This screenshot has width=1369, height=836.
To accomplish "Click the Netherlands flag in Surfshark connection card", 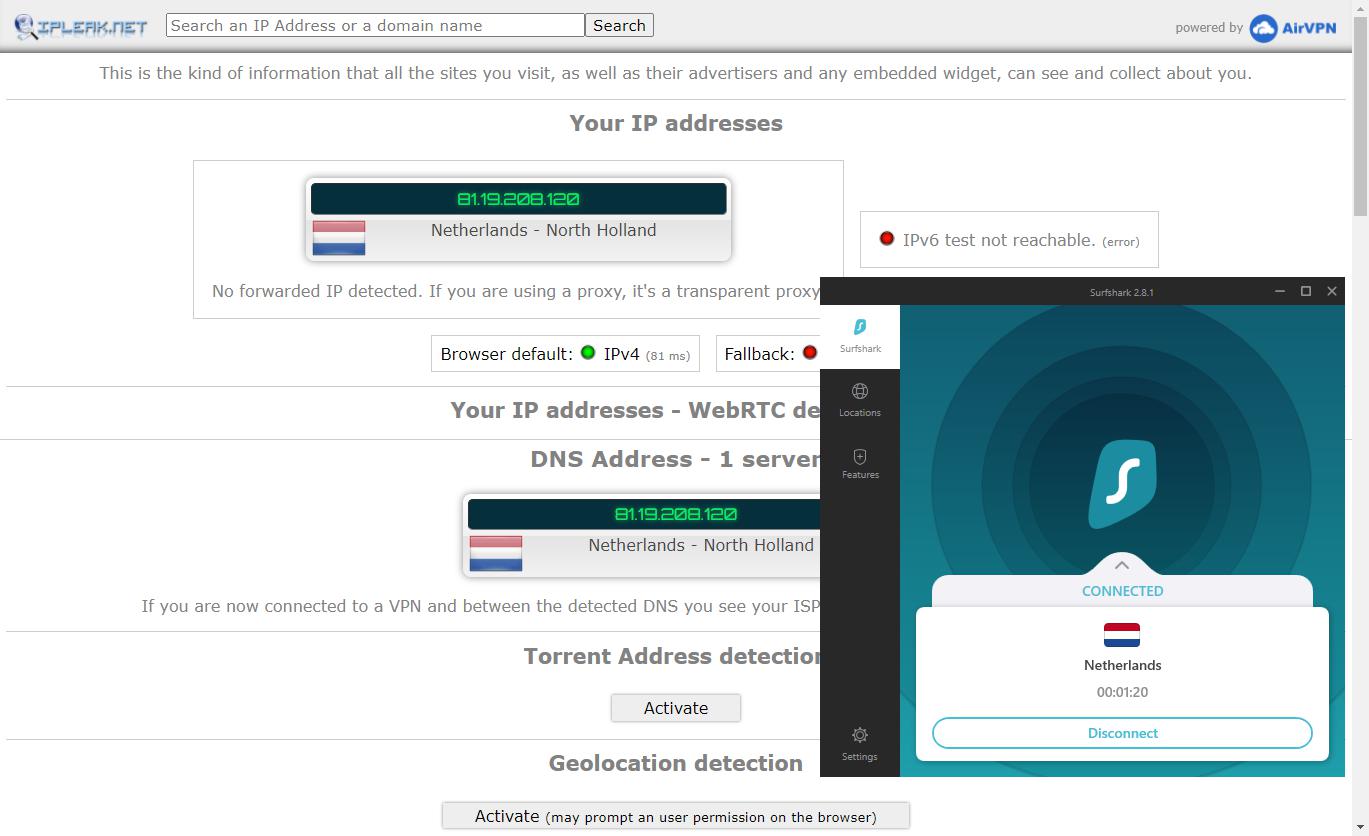I will (1122, 635).
